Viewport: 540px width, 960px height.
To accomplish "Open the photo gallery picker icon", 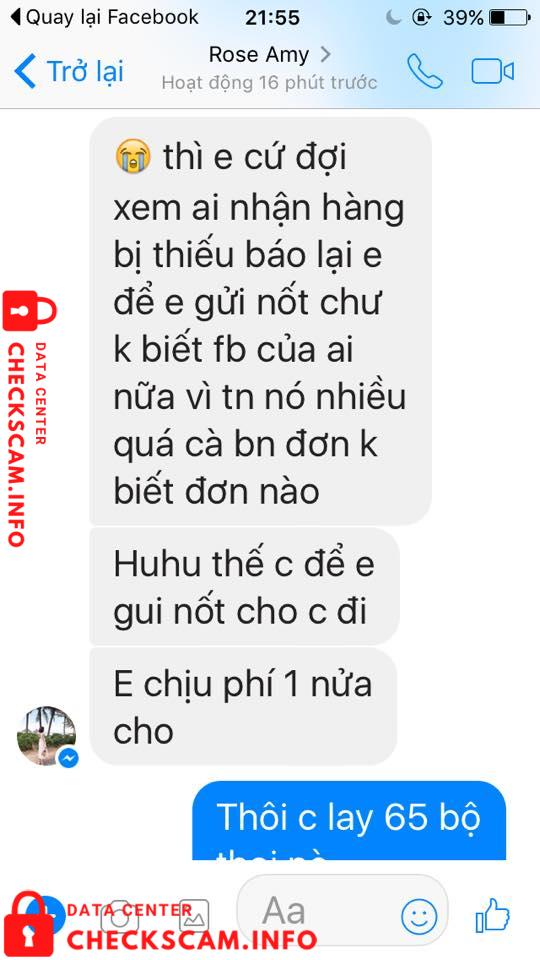I will 194,915.
